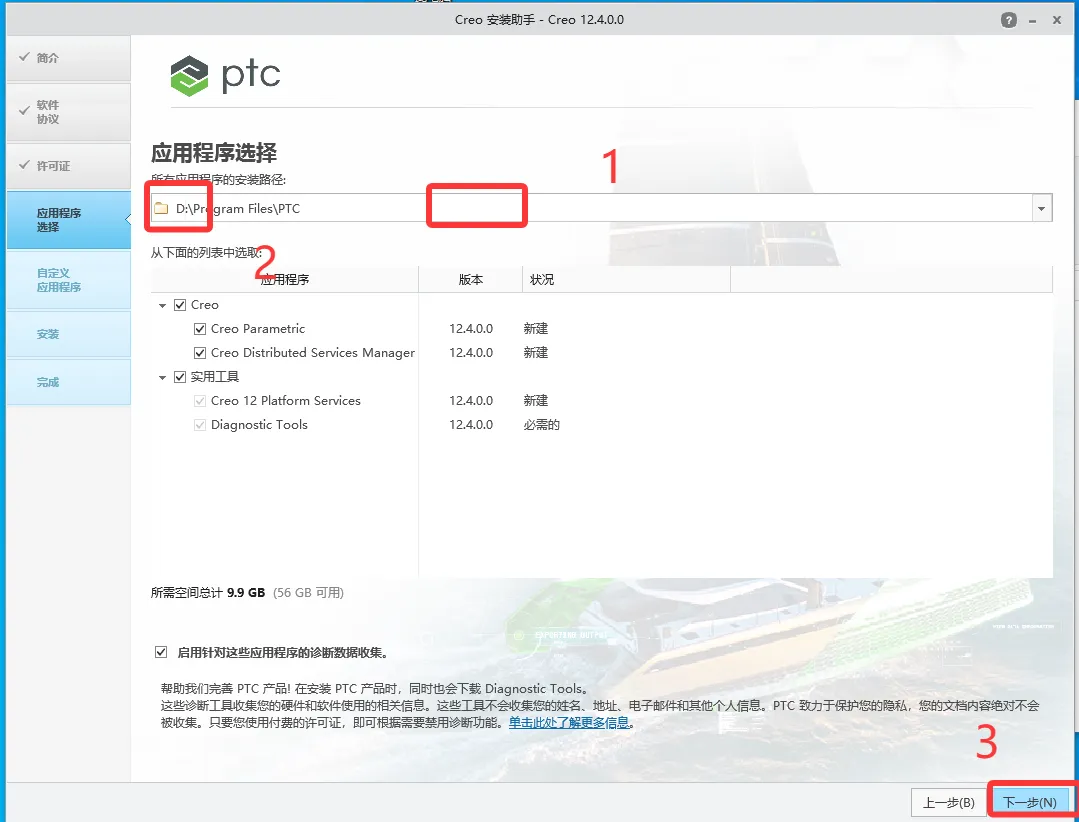The height and width of the screenshot is (822, 1079).
Task: Disable 启用针对这些应用程序的诊断数据收集 checkbox
Action: click(161, 652)
